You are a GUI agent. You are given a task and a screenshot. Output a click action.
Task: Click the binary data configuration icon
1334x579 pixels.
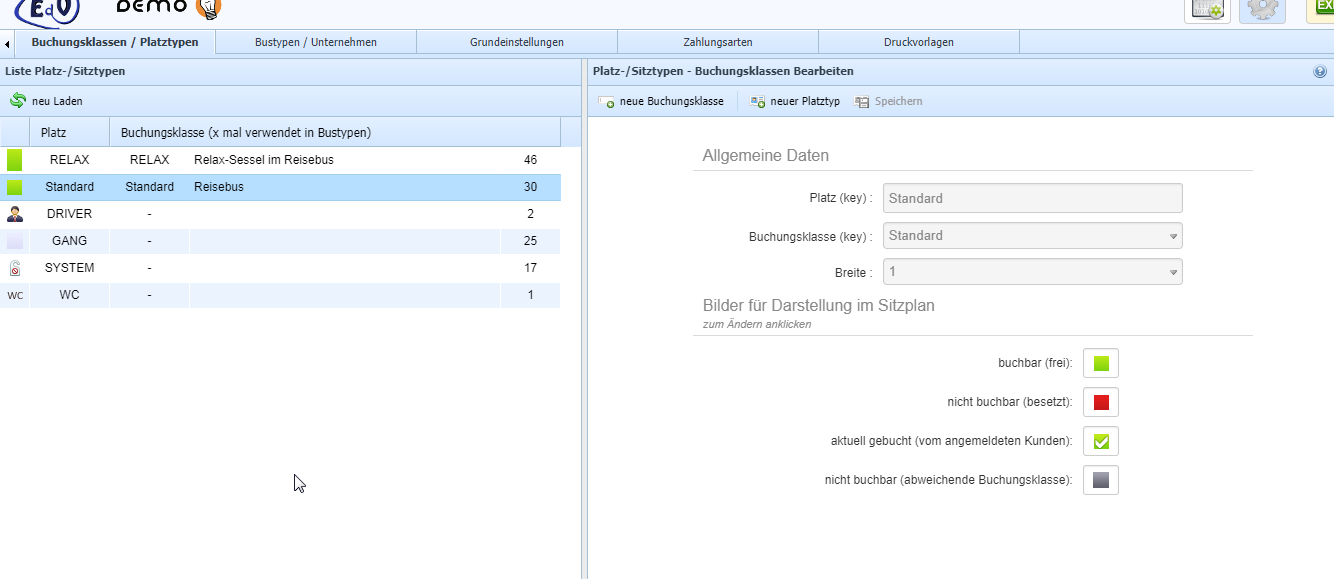coord(1207,8)
